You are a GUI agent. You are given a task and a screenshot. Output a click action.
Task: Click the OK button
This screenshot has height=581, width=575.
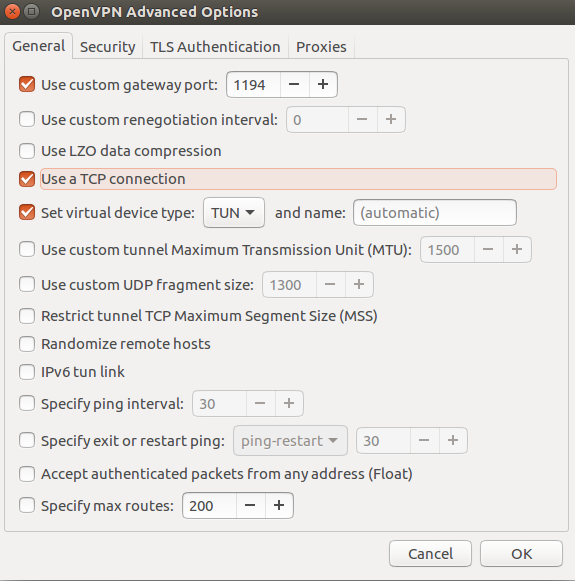[521, 554]
